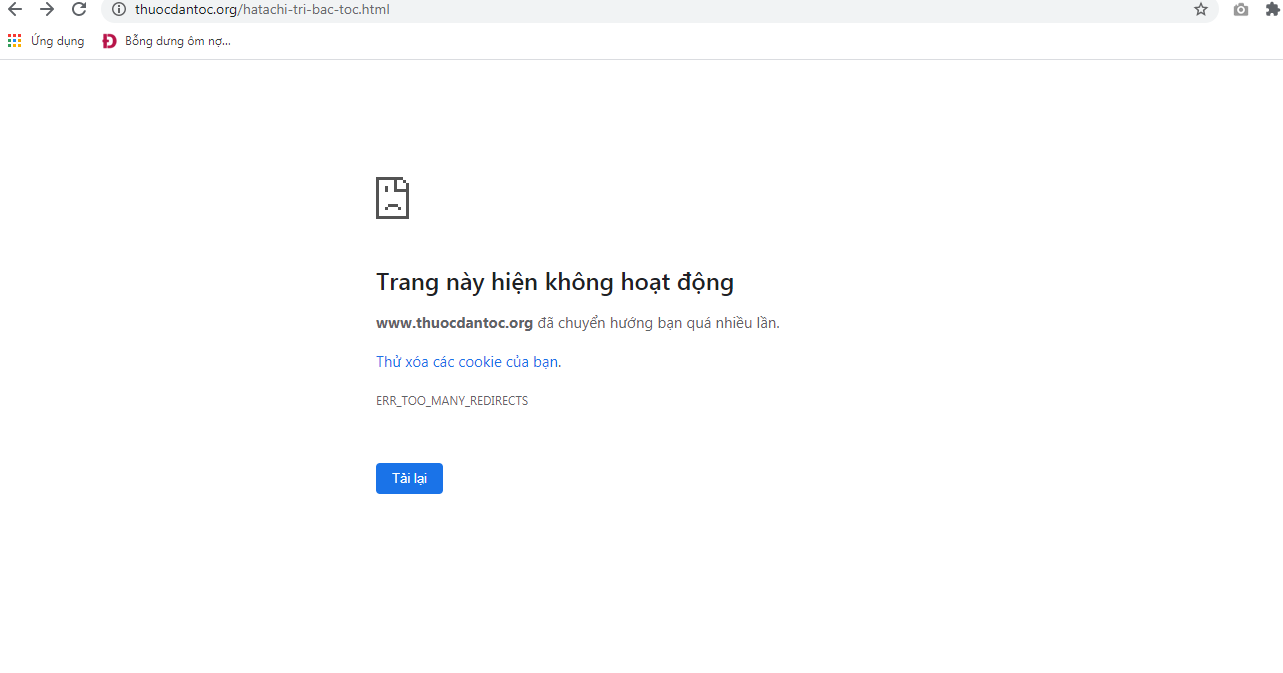Click the sad page error icon
Screen dimensions: 1283x673
click(393, 197)
